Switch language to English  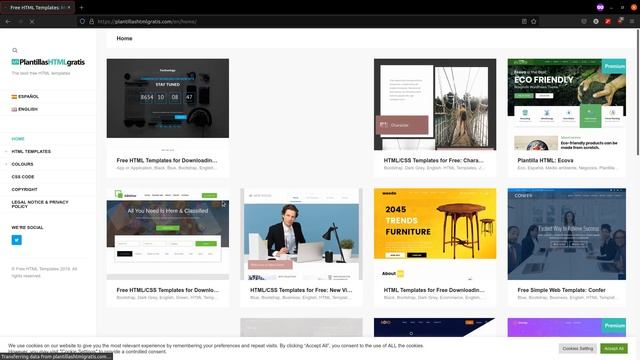coord(24,109)
